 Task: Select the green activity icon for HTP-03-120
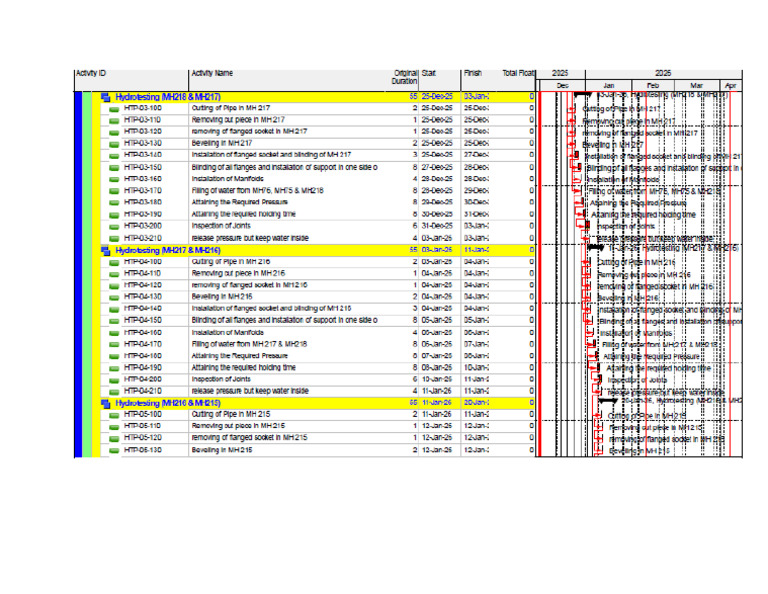click(x=114, y=132)
